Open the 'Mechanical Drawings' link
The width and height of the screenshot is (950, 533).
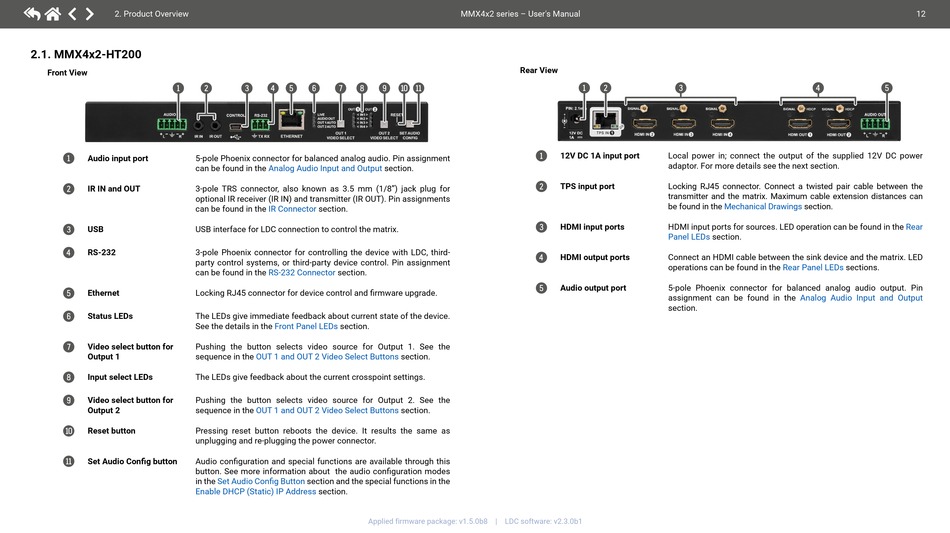coord(763,207)
